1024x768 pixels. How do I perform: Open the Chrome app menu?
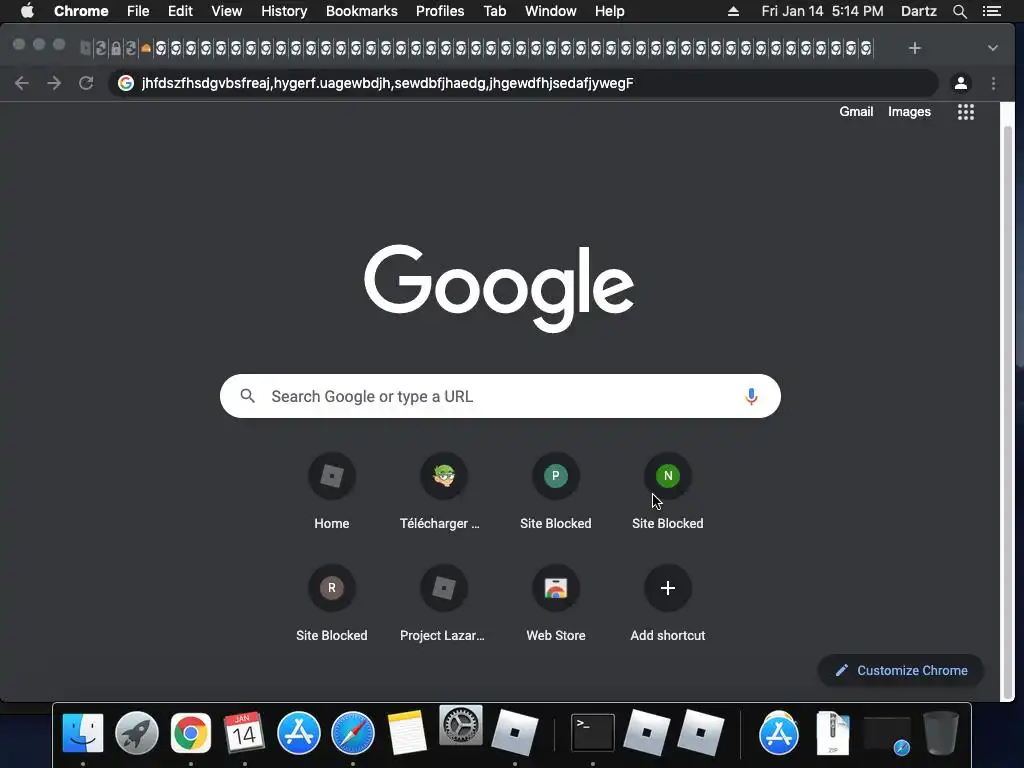click(x=81, y=11)
